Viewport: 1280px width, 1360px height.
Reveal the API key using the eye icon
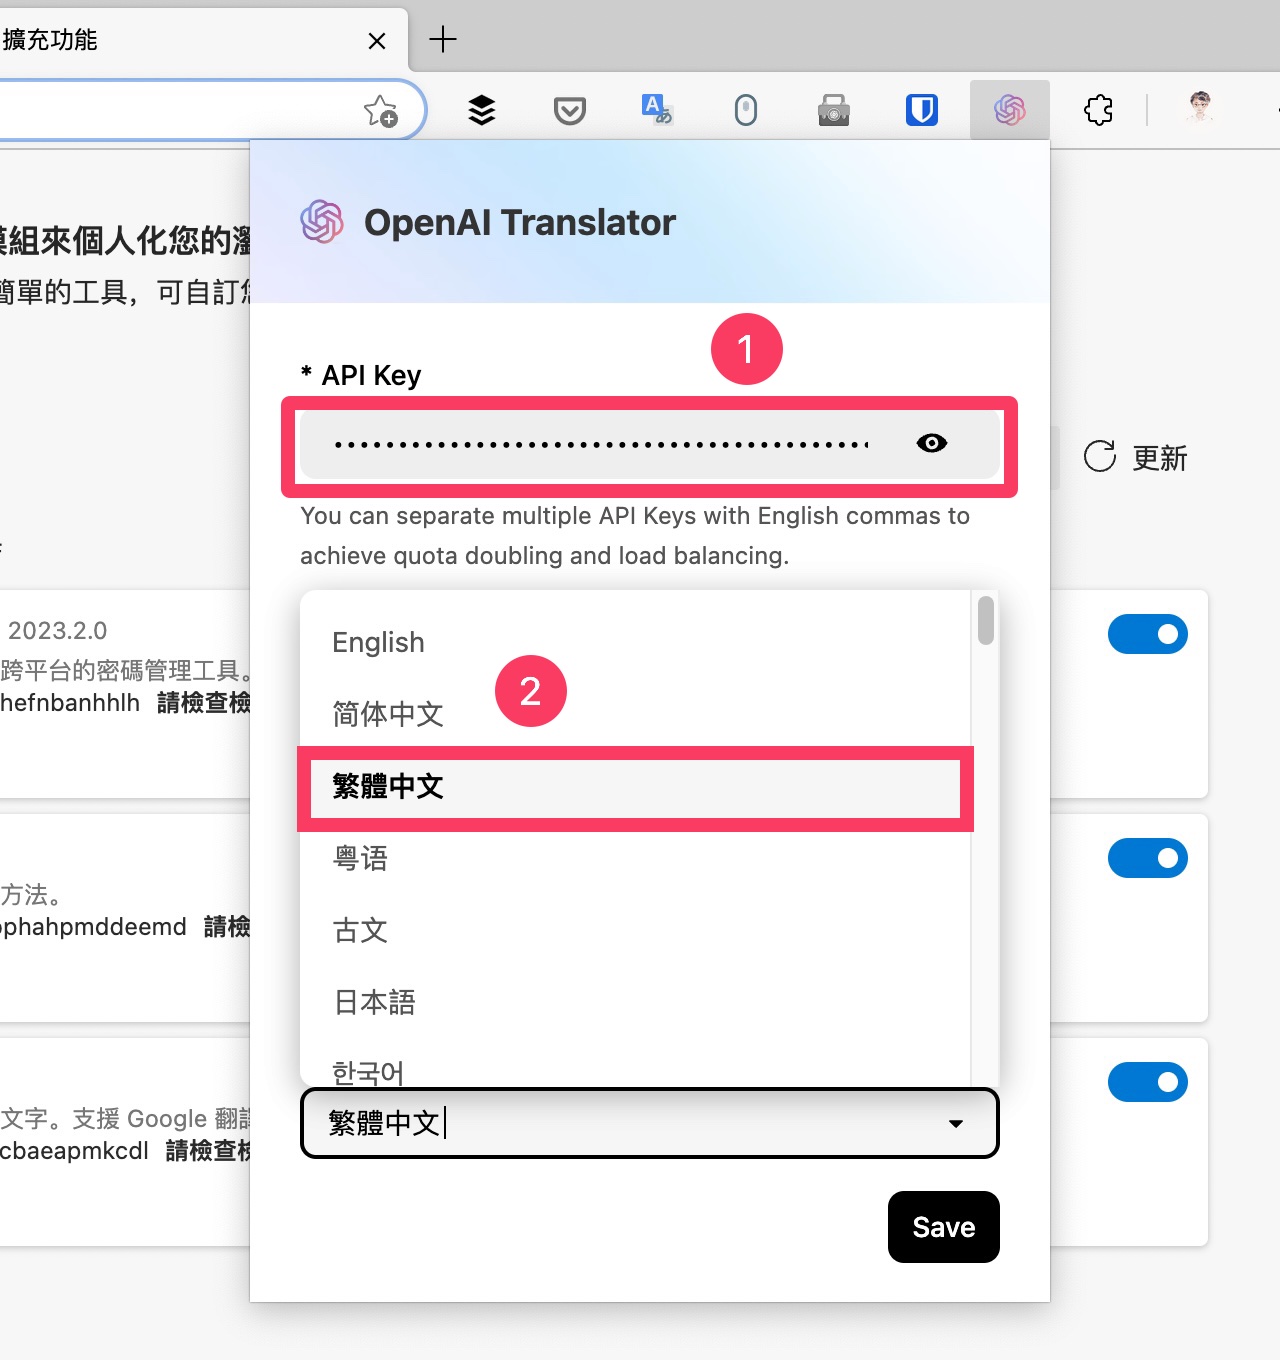click(x=931, y=443)
